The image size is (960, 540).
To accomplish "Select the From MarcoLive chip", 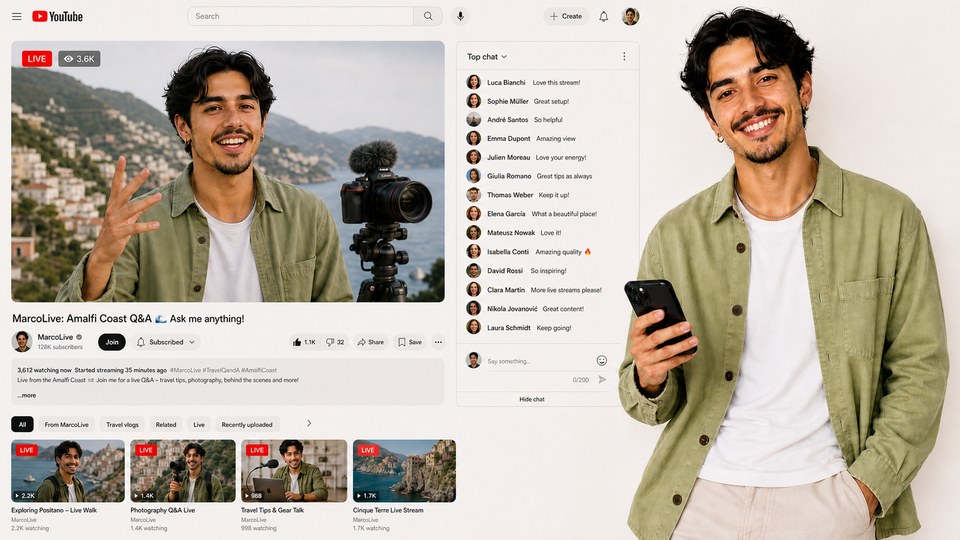I will 66,424.
